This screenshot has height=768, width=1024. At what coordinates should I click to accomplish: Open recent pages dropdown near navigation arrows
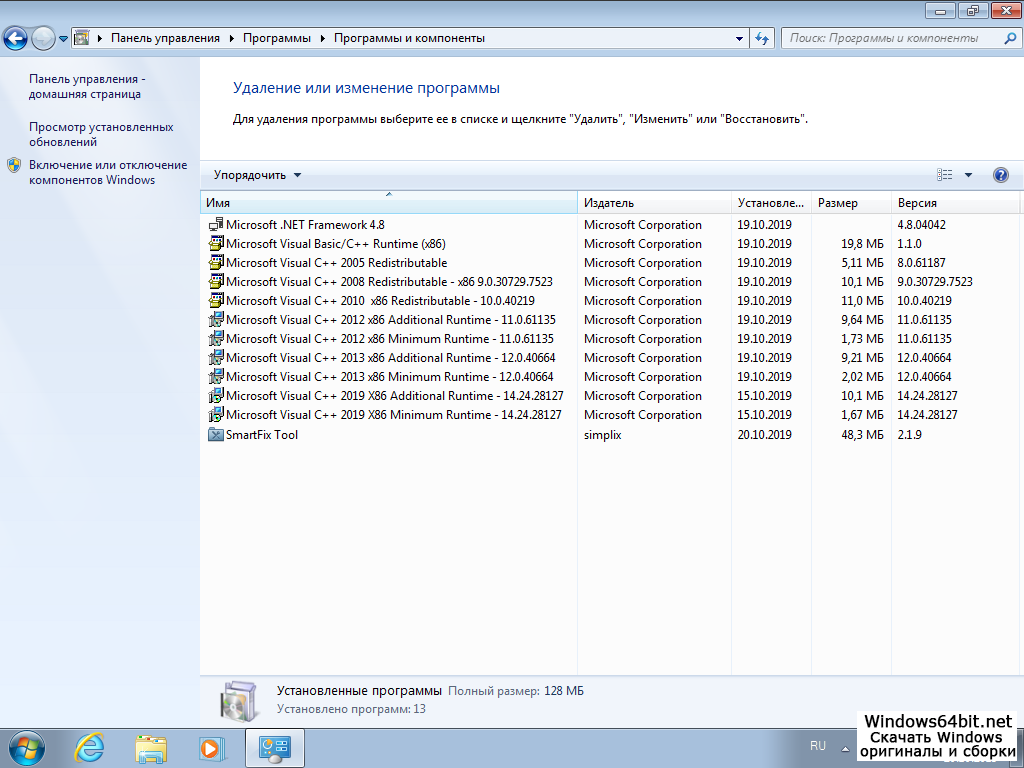tap(64, 39)
